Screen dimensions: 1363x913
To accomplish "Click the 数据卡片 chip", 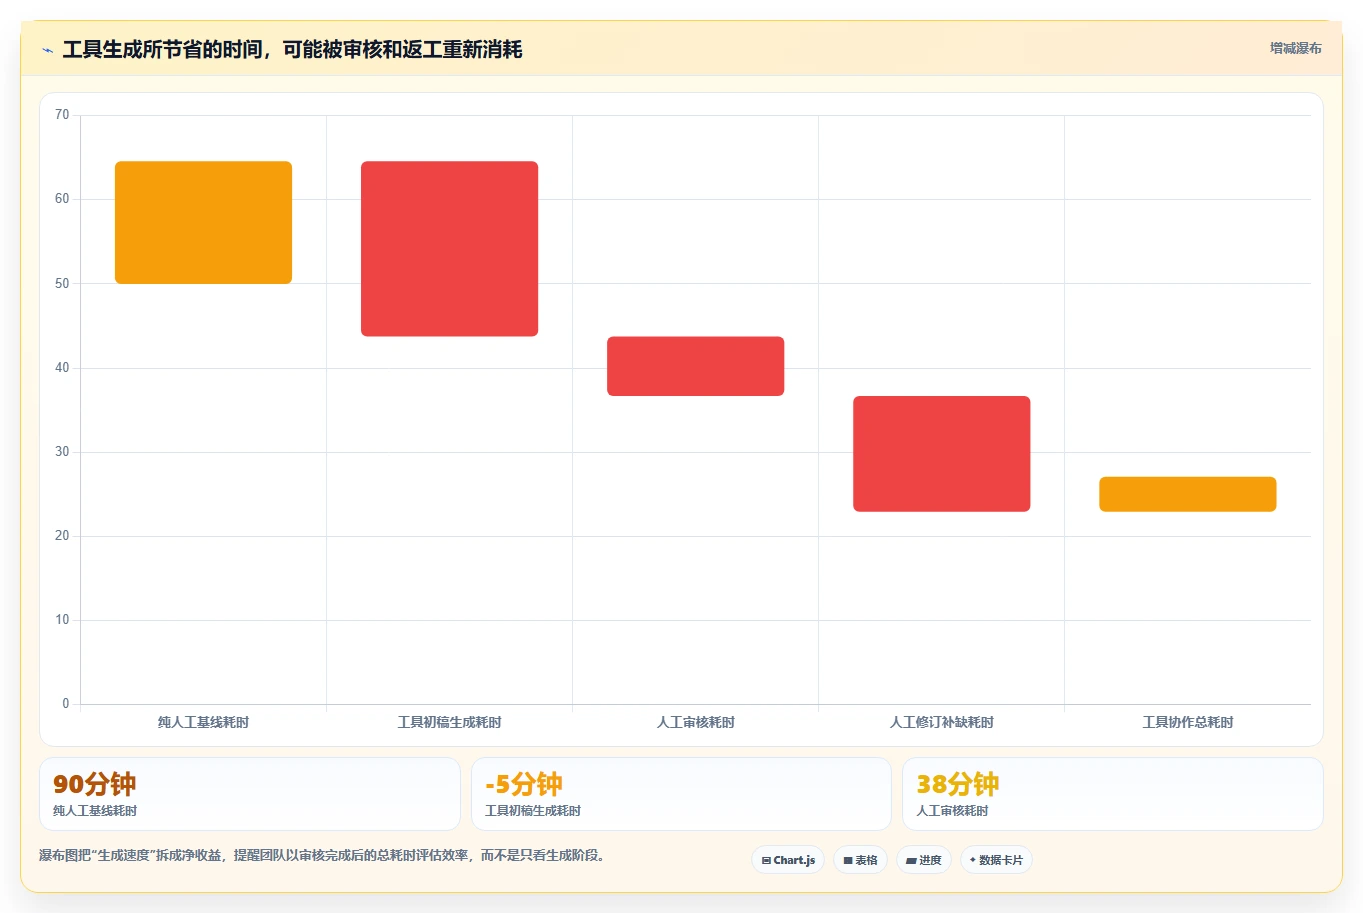I will pyautogui.click(x=996, y=860).
